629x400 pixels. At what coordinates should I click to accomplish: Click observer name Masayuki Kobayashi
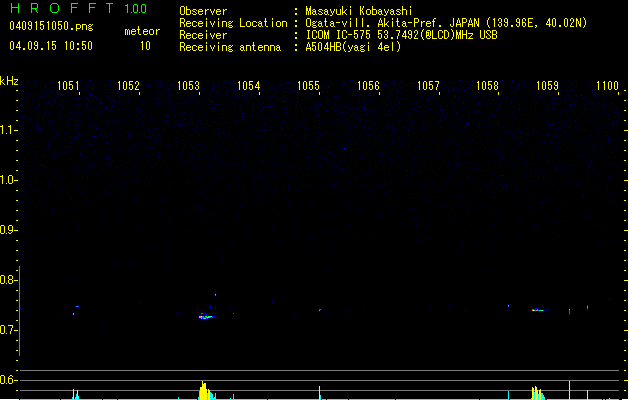pyautogui.click(x=359, y=11)
